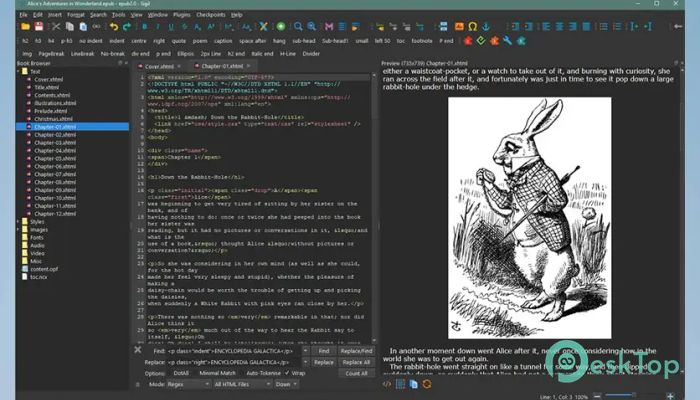This screenshot has width=700, height=400.
Task: Launch the green EpubCheck plugin icon
Action: [481, 41]
